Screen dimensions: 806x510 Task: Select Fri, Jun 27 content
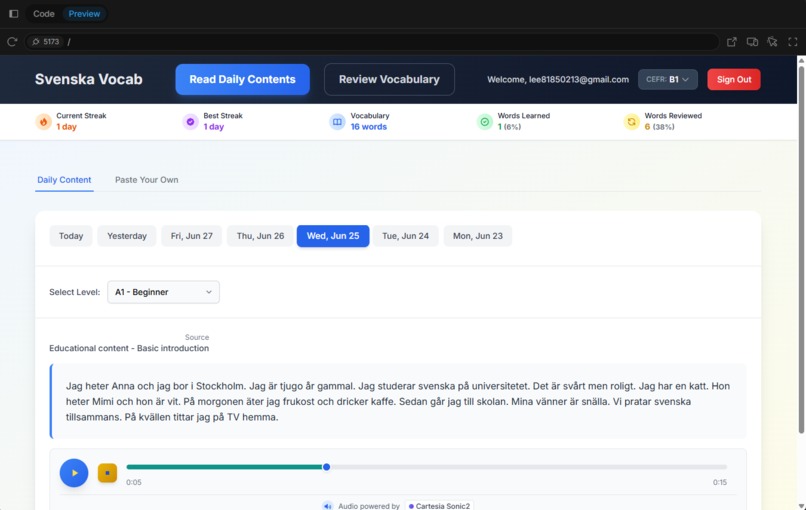click(x=192, y=236)
